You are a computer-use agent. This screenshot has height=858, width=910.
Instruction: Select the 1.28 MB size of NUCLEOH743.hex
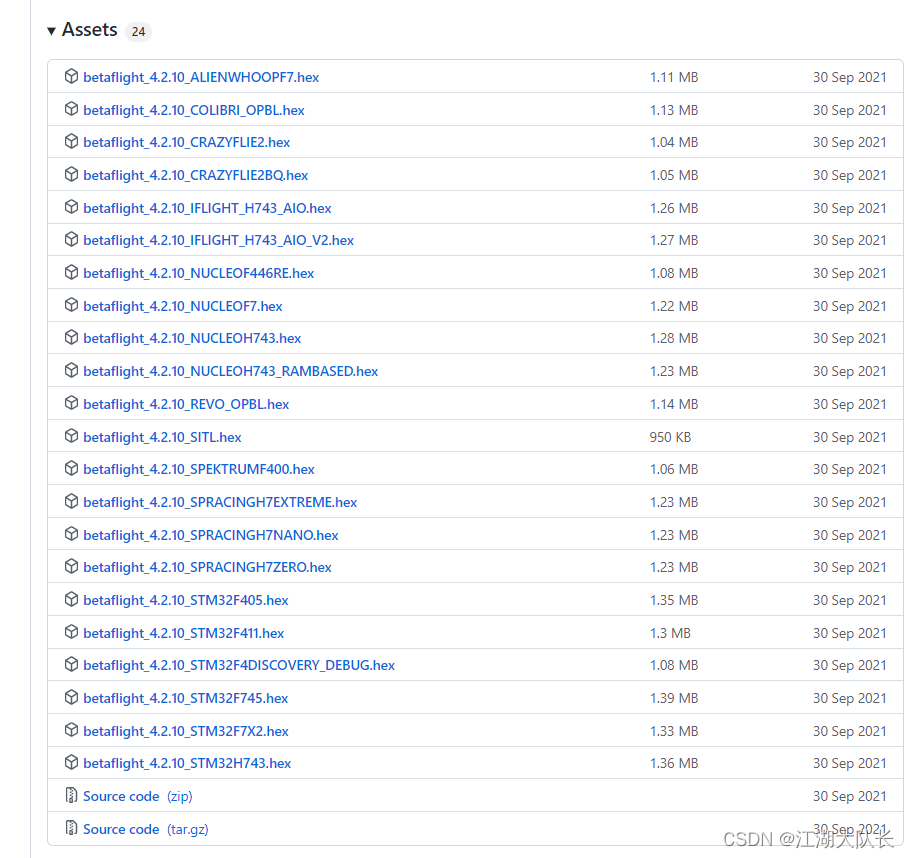[x=674, y=338]
